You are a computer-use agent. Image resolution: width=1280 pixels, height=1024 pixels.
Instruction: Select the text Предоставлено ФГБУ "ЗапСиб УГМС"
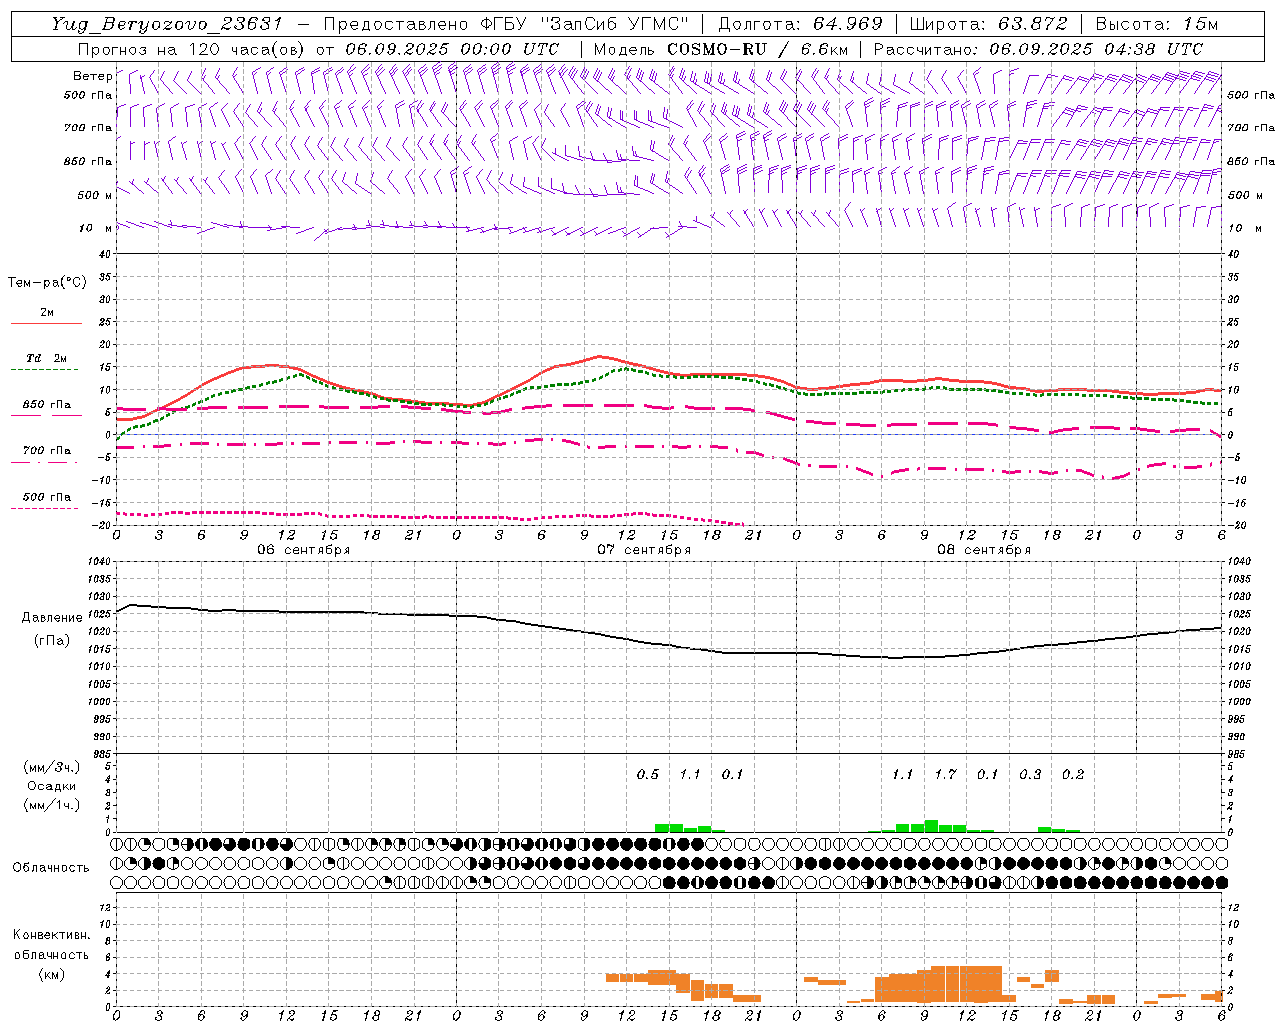(506, 24)
